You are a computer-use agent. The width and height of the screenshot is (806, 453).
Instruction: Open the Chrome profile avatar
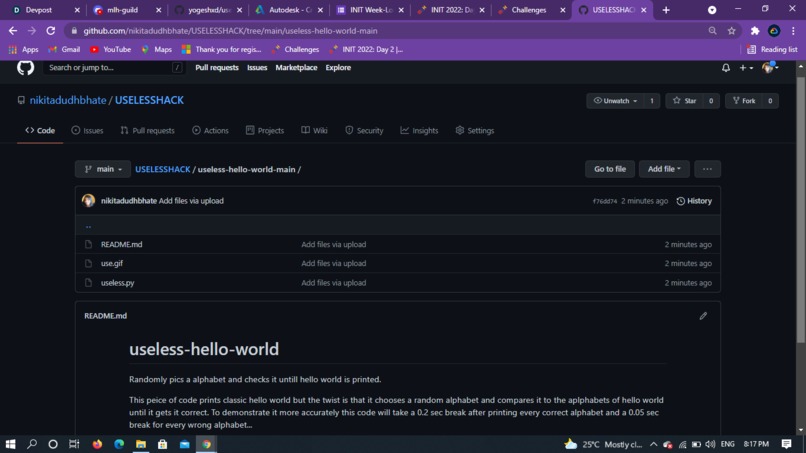(x=774, y=31)
